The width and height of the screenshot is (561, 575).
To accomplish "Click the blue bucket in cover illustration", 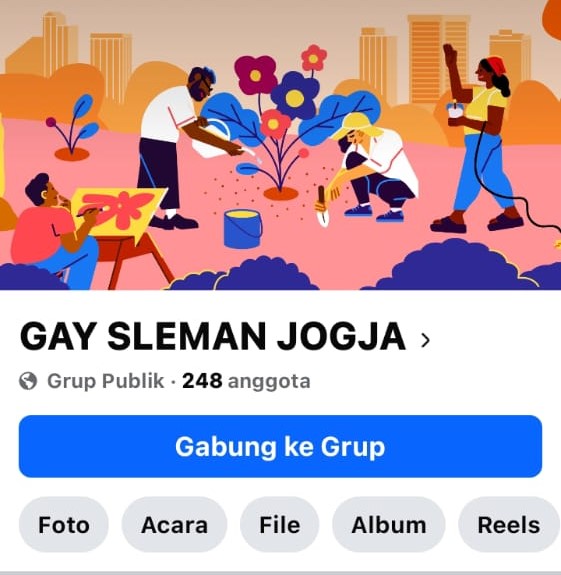I will click(x=242, y=229).
